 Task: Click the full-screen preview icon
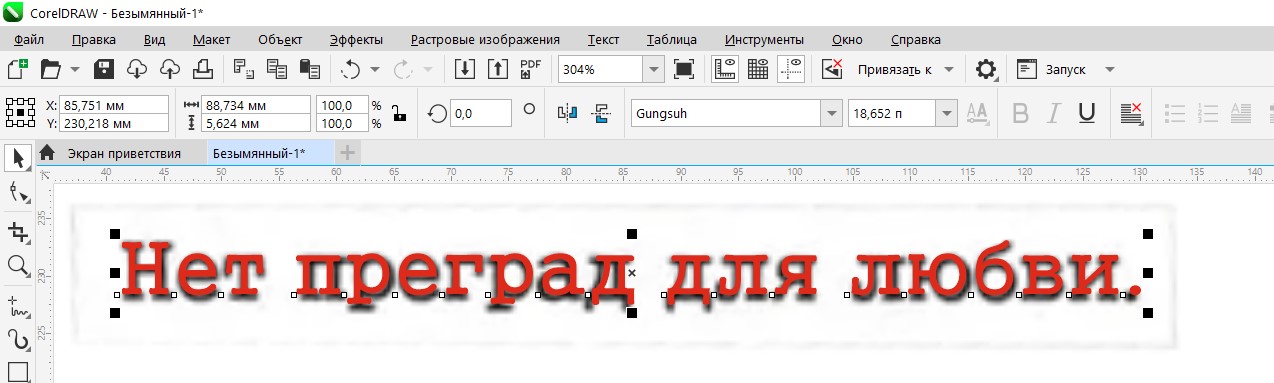coord(684,69)
